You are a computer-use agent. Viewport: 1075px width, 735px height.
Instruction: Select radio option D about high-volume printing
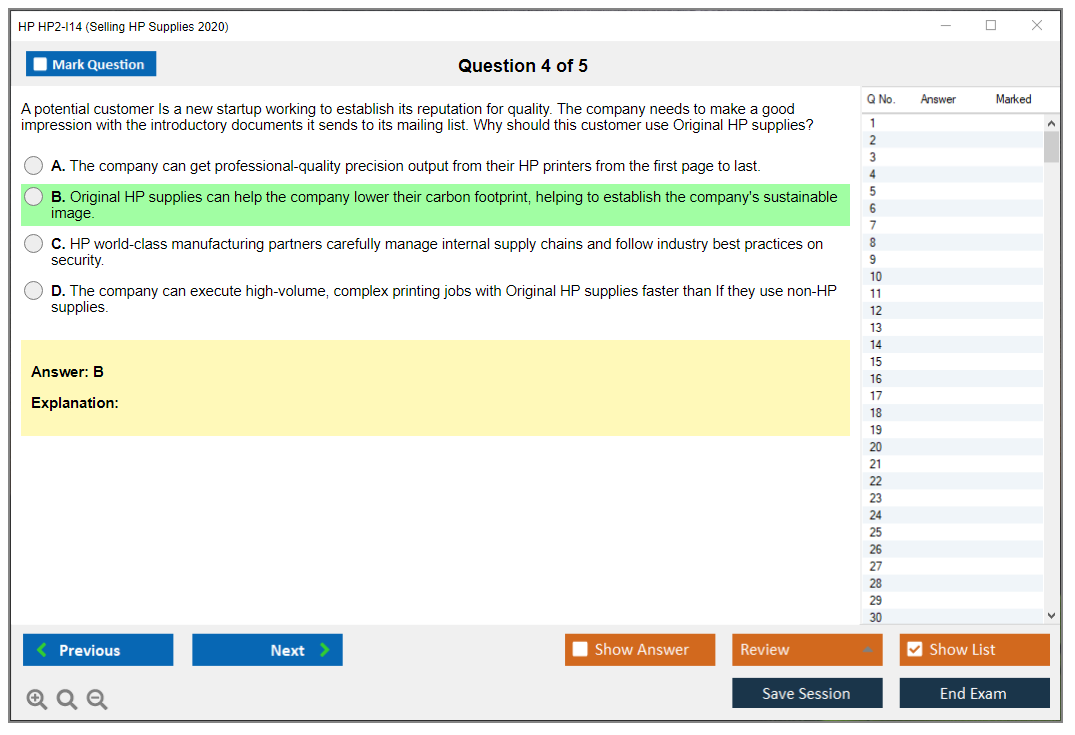coord(34,291)
